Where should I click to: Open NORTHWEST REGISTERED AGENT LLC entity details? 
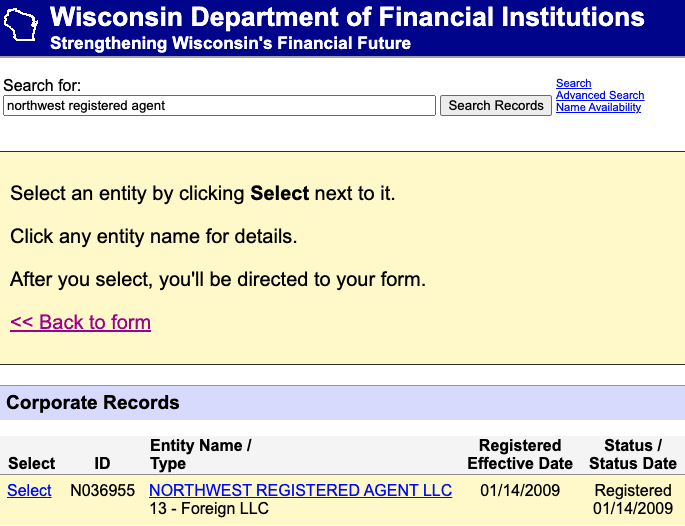click(x=300, y=490)
